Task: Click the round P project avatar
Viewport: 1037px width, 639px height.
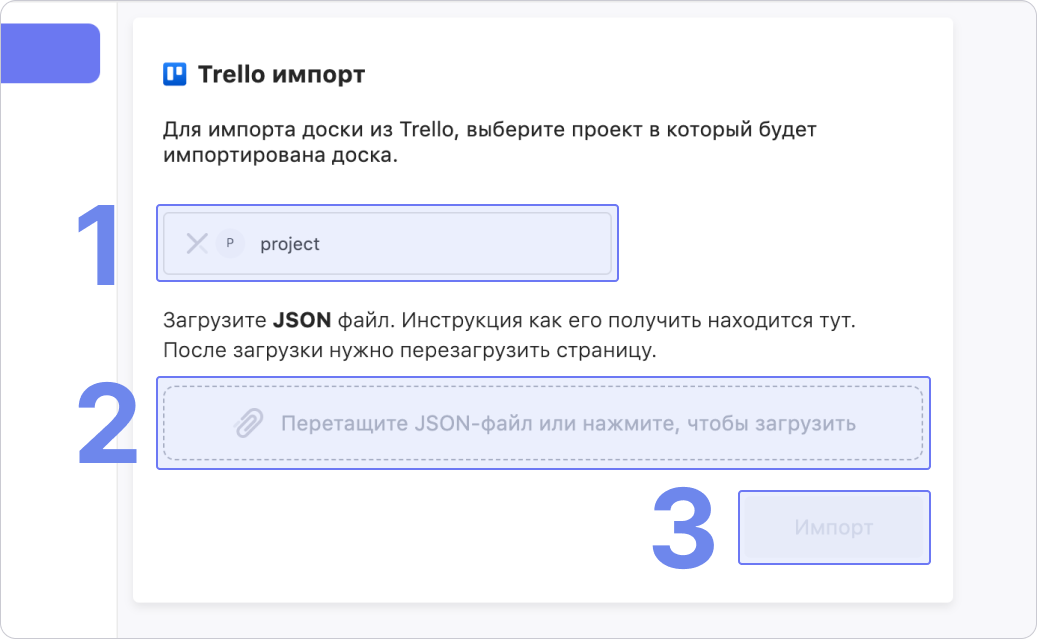Action: point(230,243)
